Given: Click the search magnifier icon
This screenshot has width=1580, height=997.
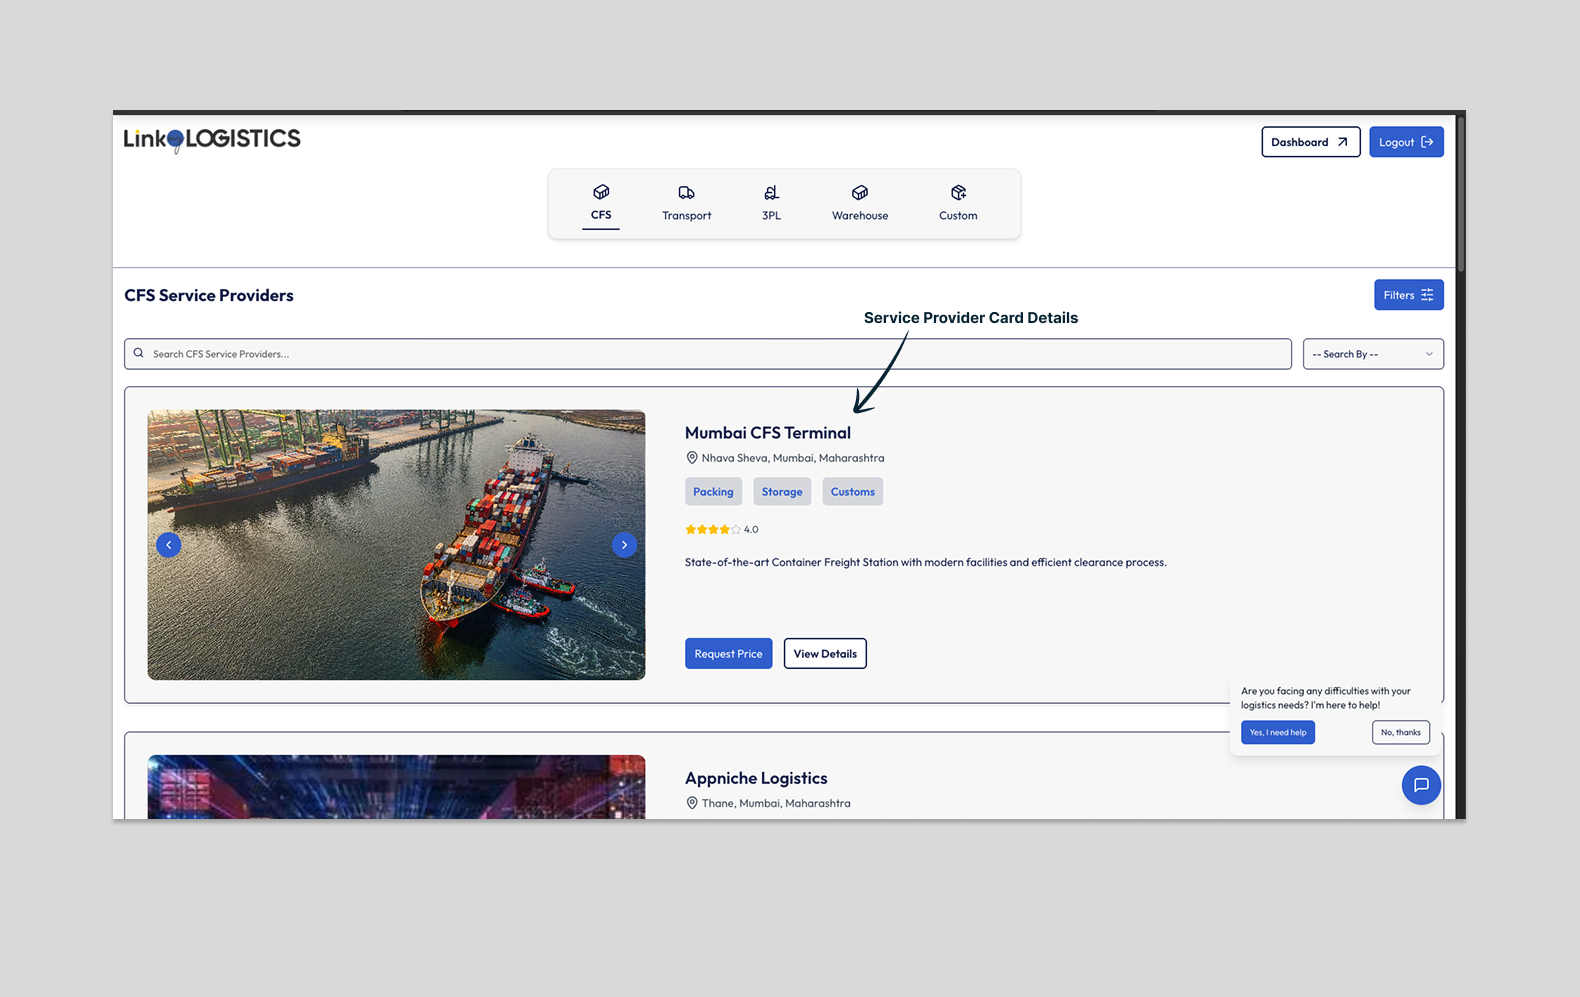Looking at the screenshot, I should point(139,353).
